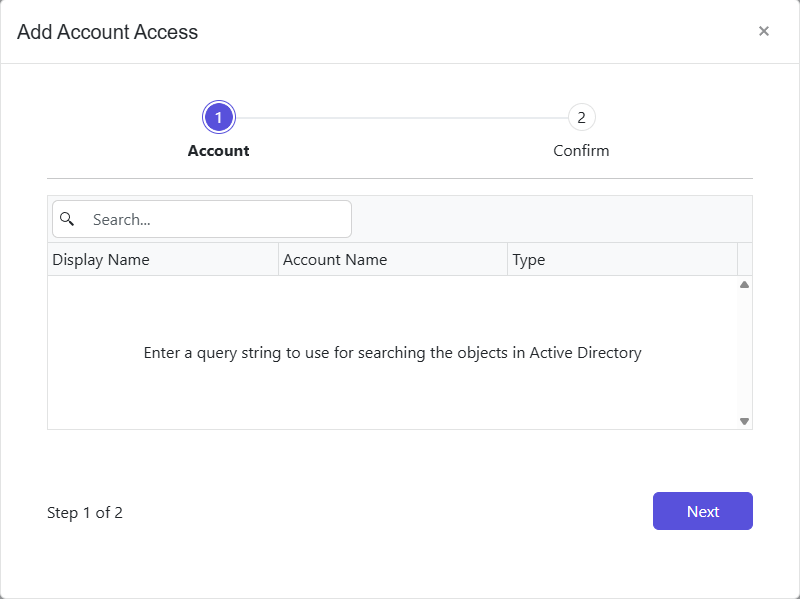This screenshot has width=800, height=599.
Task: Click step 1 circle for Account
Action: (218, 117)
